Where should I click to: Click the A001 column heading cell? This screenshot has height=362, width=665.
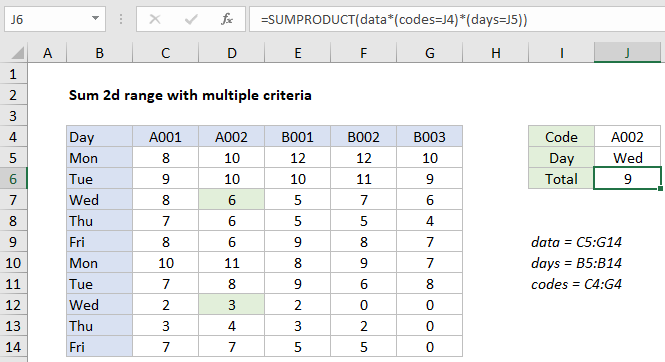coord(165,137)
